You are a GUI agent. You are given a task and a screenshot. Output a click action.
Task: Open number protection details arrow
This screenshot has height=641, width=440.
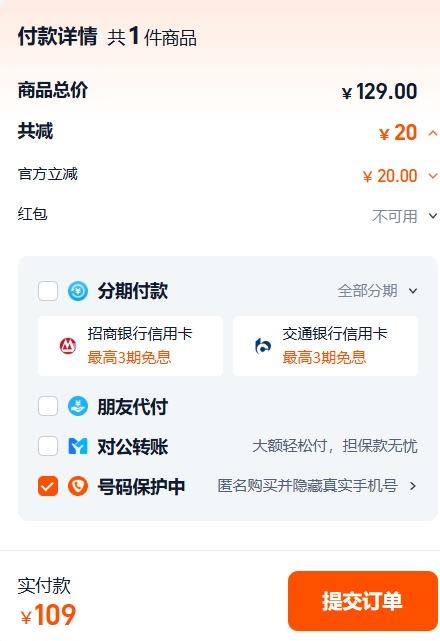(x=413, y=486)
